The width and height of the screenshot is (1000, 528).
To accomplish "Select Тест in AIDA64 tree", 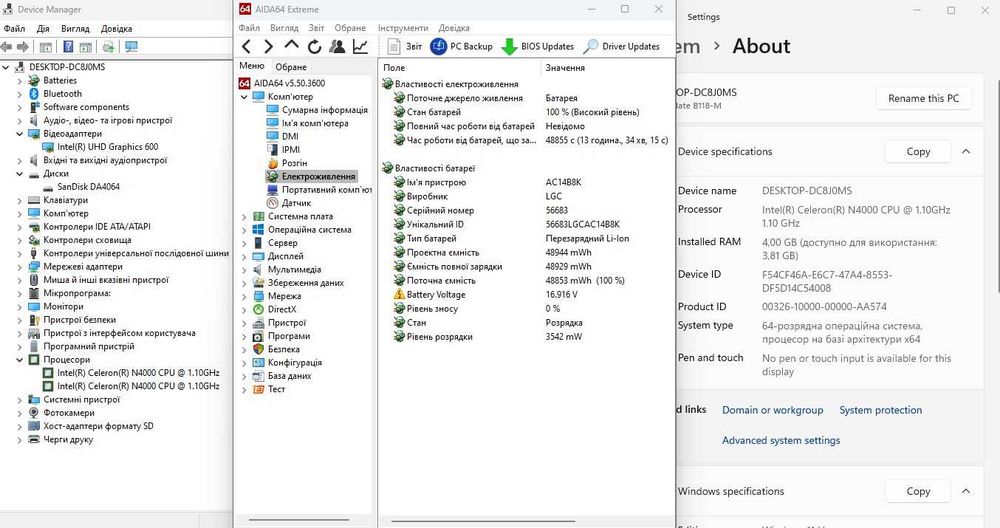I will coord(276,389).
